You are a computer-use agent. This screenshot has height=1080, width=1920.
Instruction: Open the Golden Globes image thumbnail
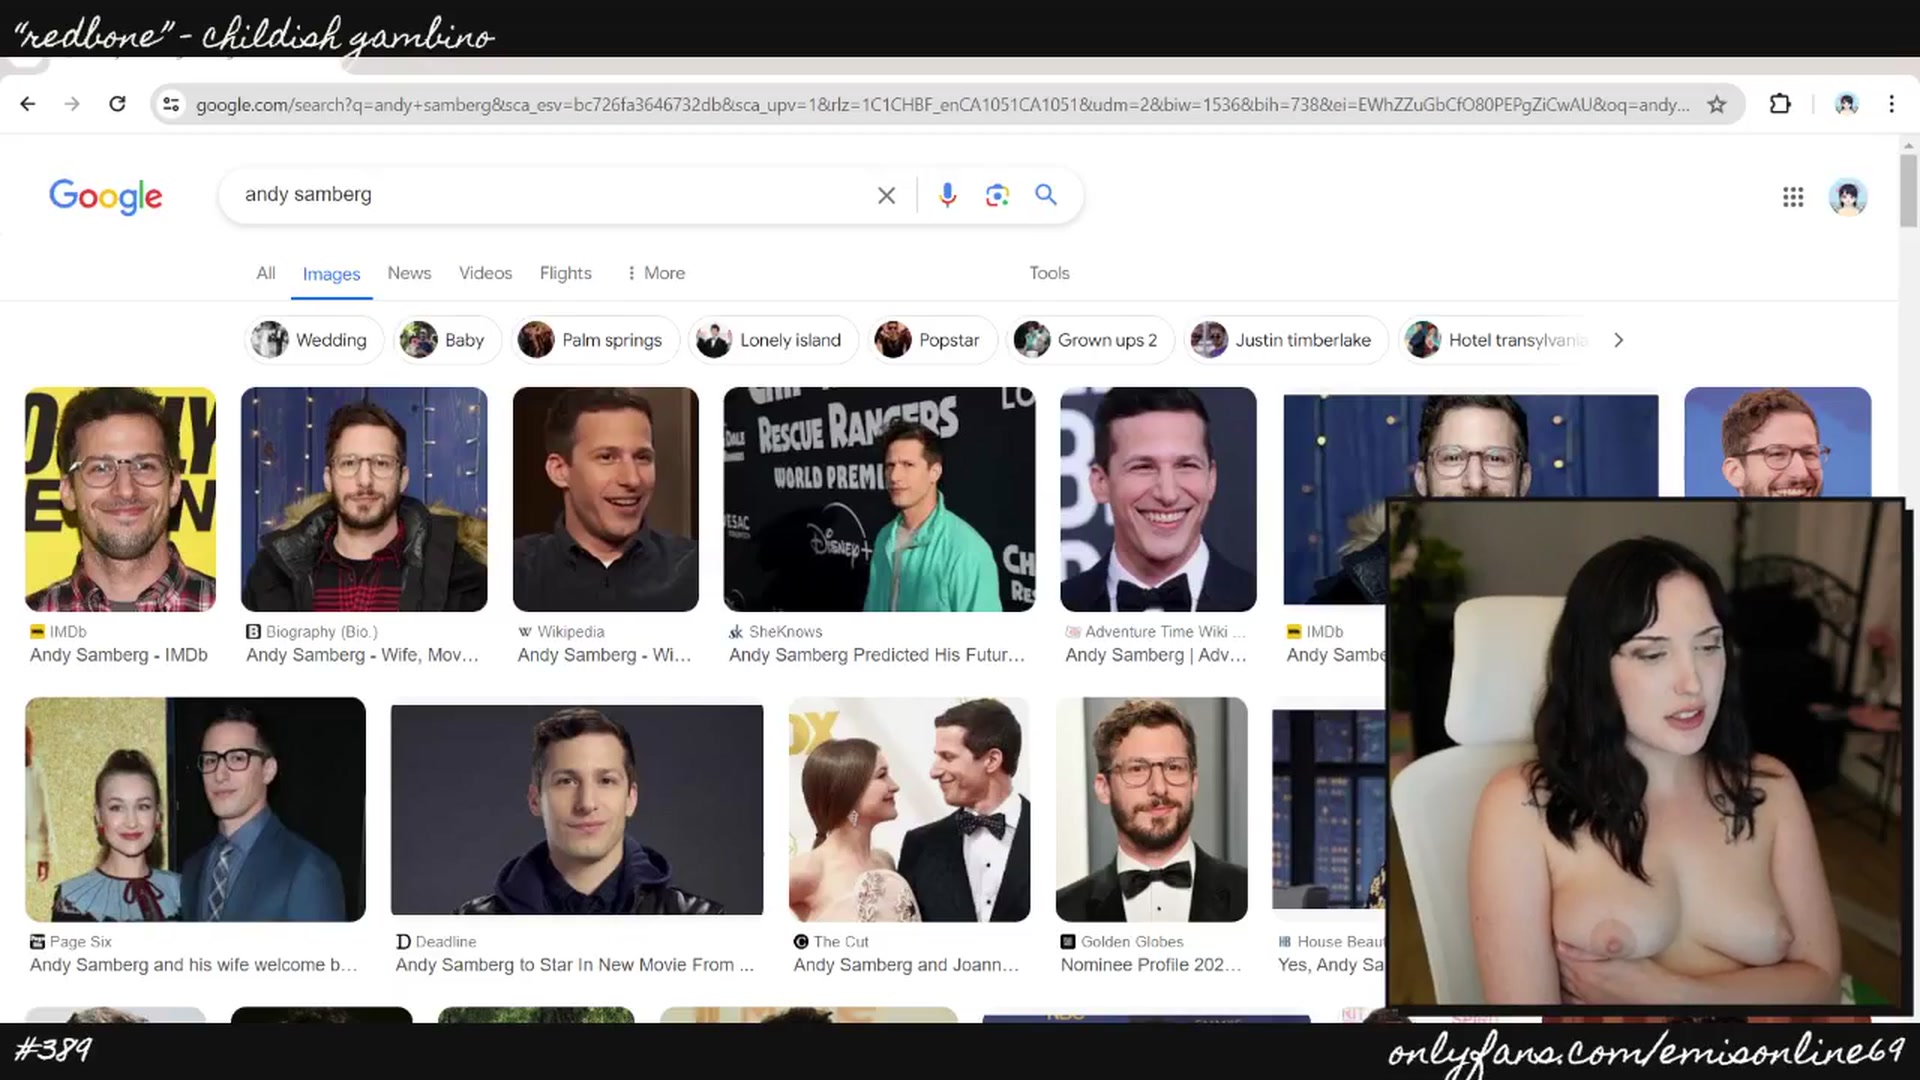pos(1152,809)
